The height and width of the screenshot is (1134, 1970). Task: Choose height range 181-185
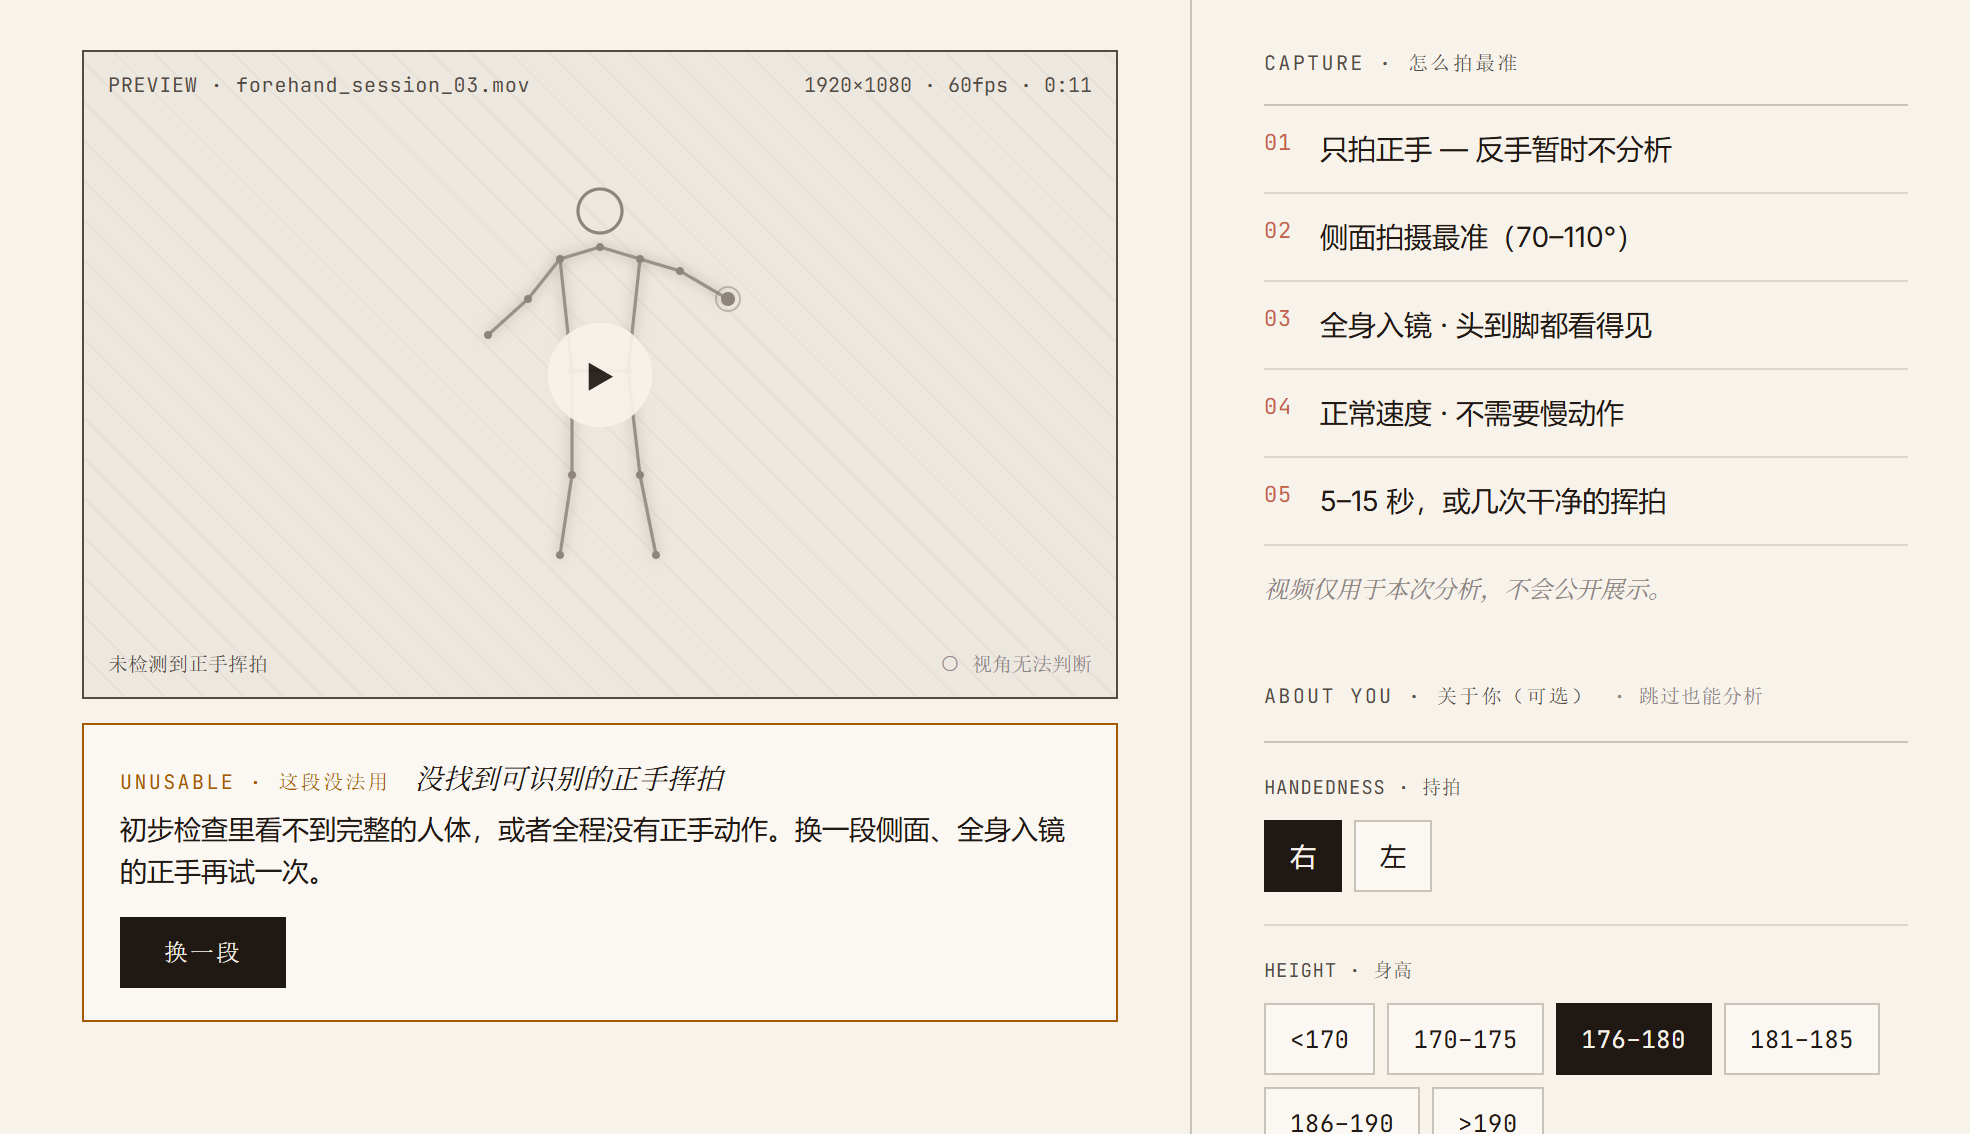coord(1802,1039)
